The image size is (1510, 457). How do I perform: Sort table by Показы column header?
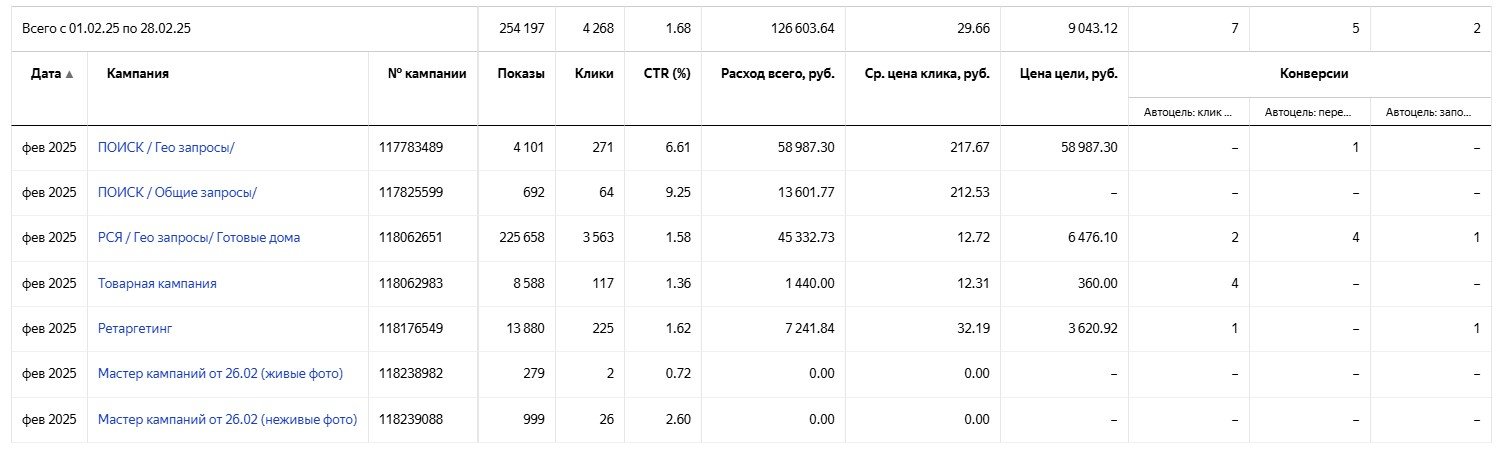[521, 74]
